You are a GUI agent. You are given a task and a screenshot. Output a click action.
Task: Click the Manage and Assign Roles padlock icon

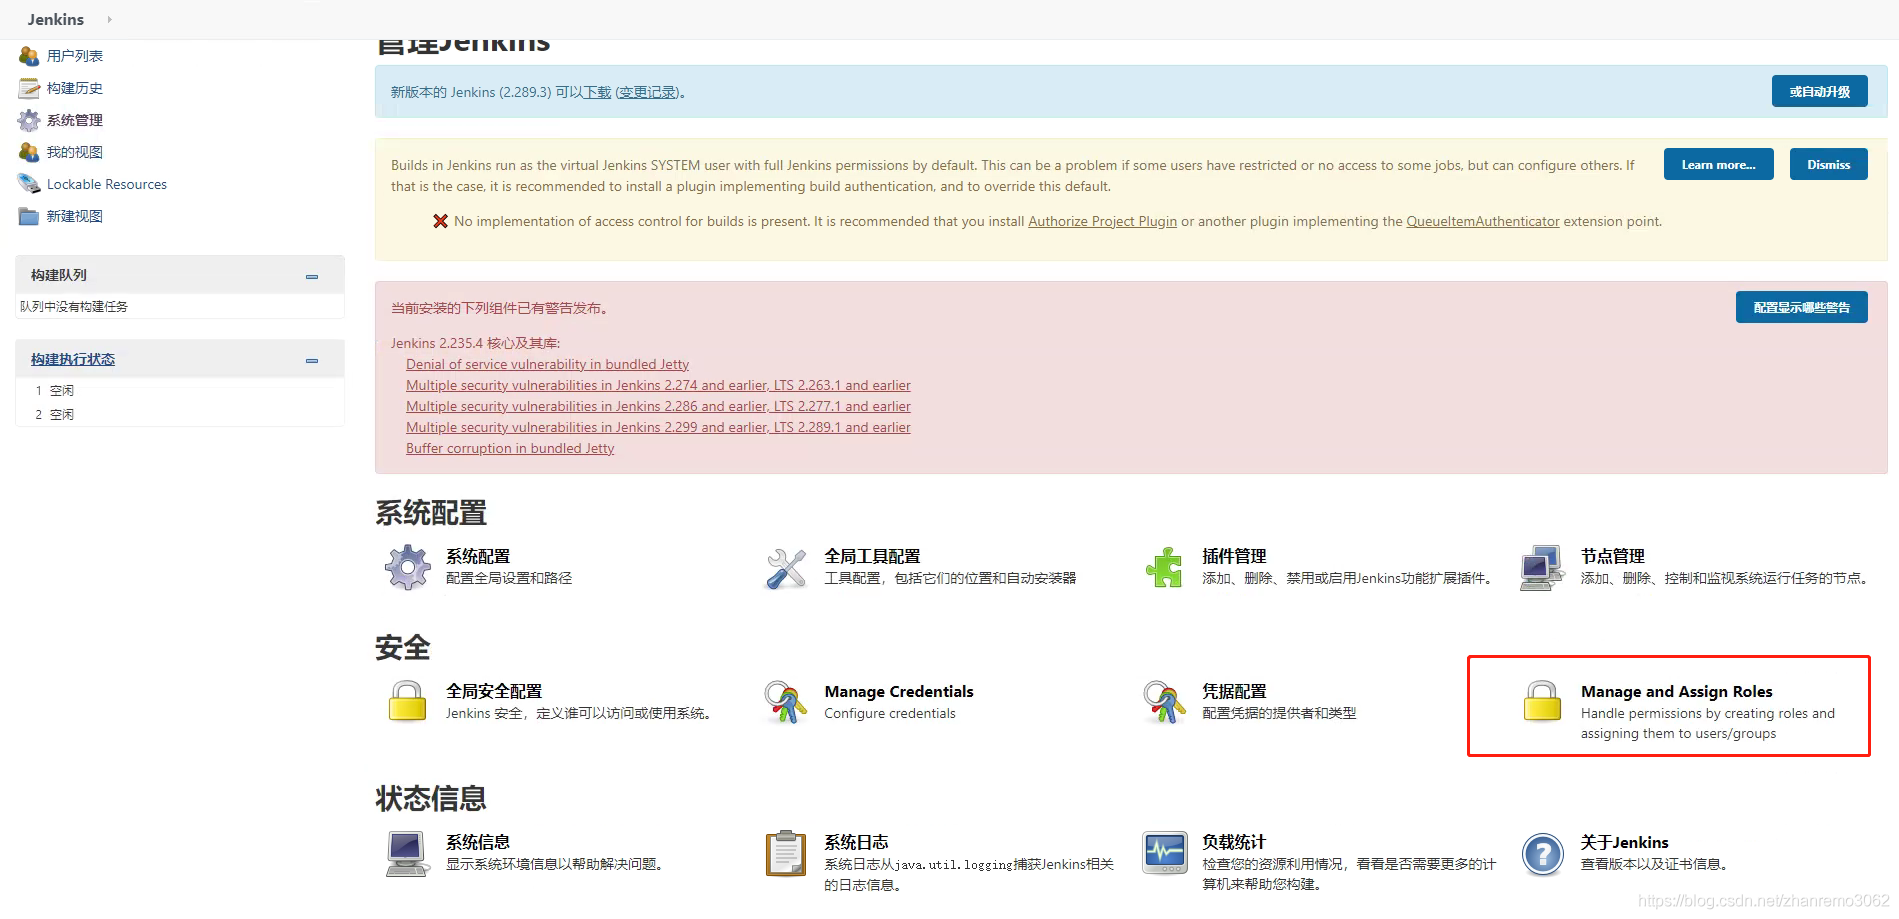[x=1542, y=701]
